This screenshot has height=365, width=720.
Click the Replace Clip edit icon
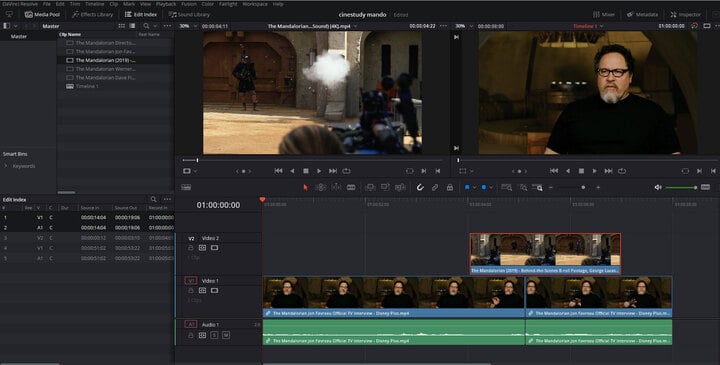pos(400,187)
